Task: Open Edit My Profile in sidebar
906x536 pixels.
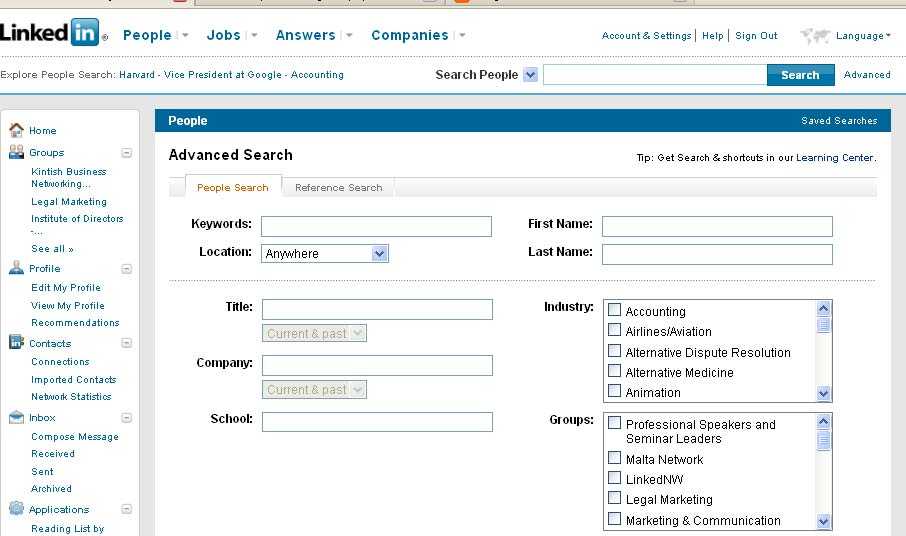Action: pyautogui.click(x=66, y=288)
